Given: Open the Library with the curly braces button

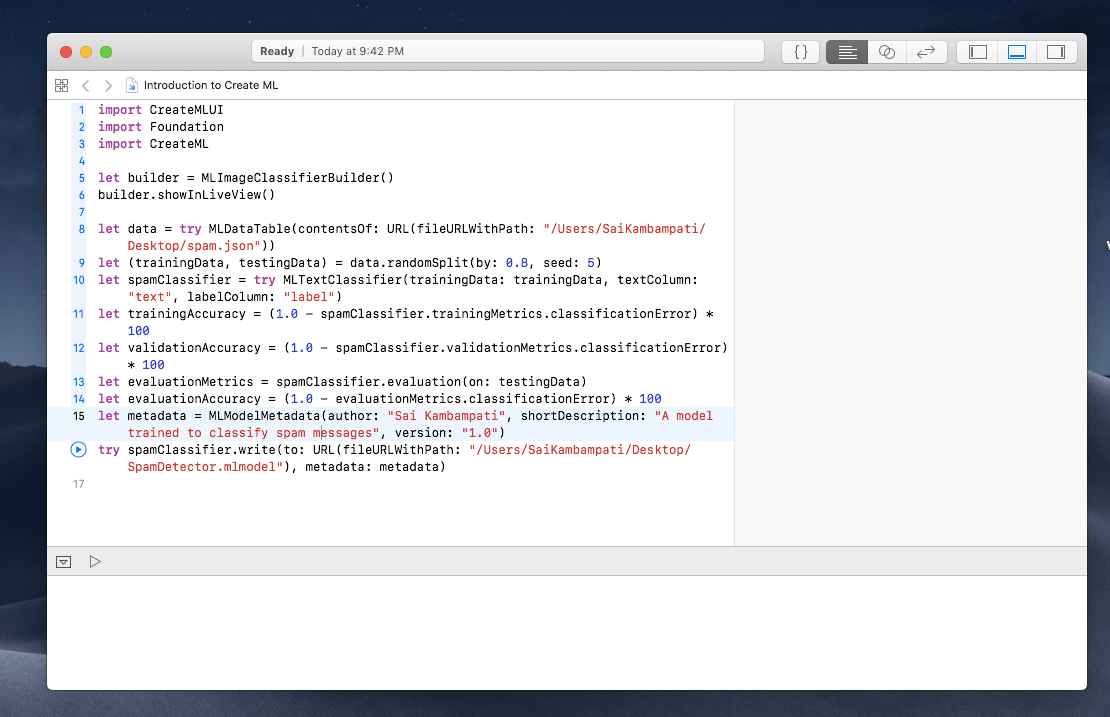Looking at the screenshot, I should 801,52.
